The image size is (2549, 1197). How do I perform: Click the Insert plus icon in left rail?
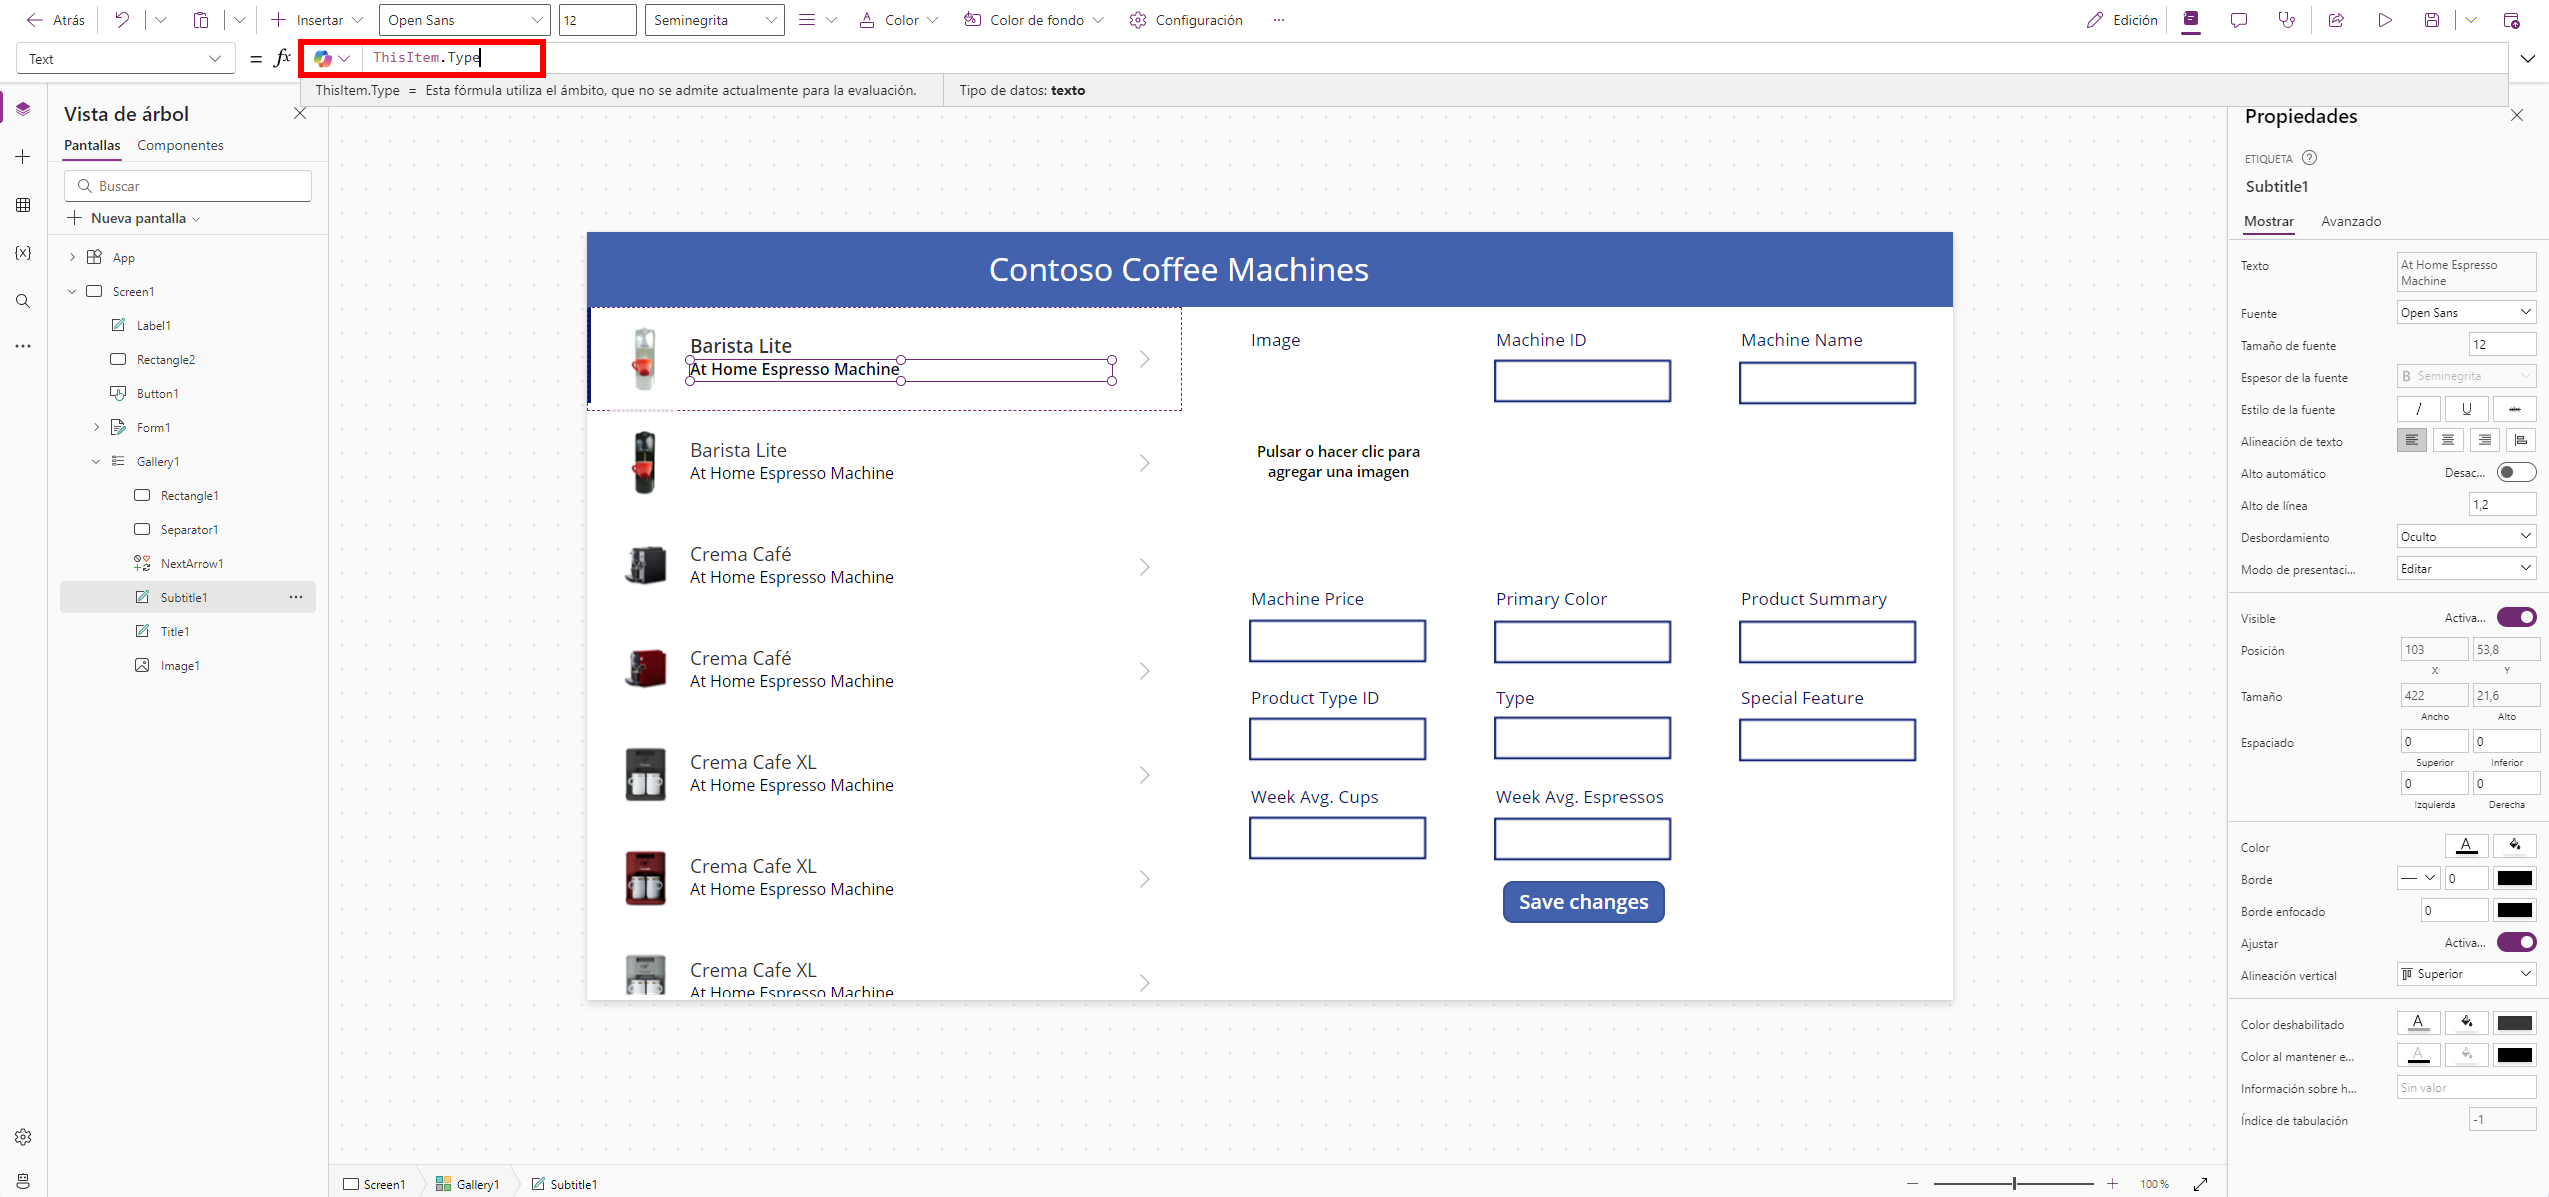tap(23, 157)
